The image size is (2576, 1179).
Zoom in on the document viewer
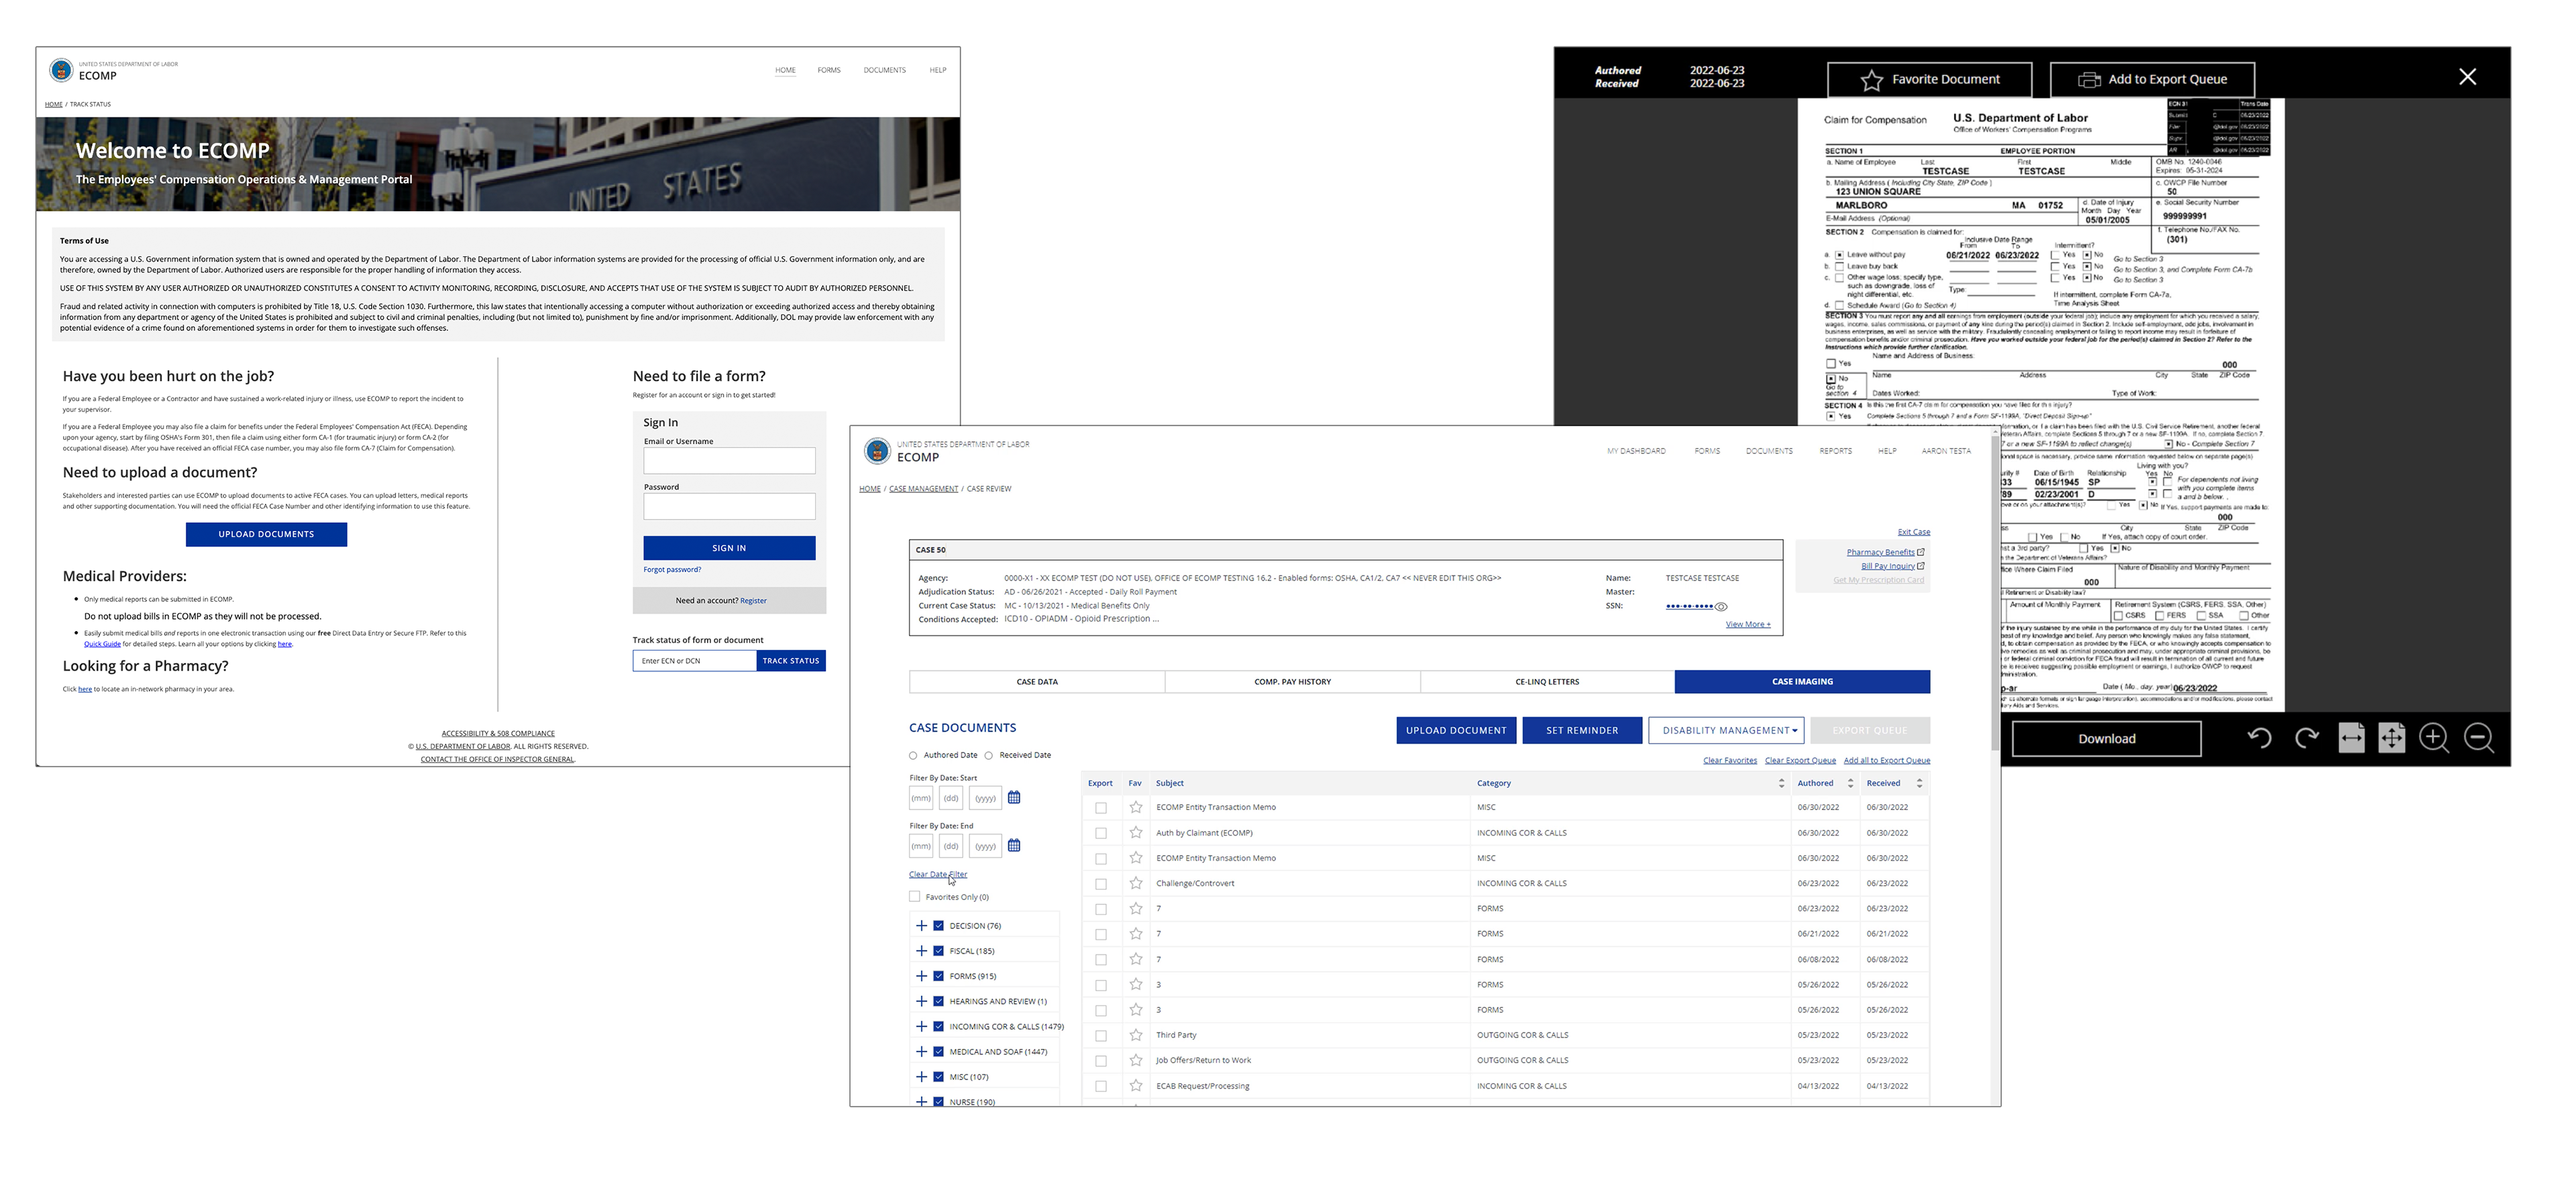click(x=2433, y=738)
